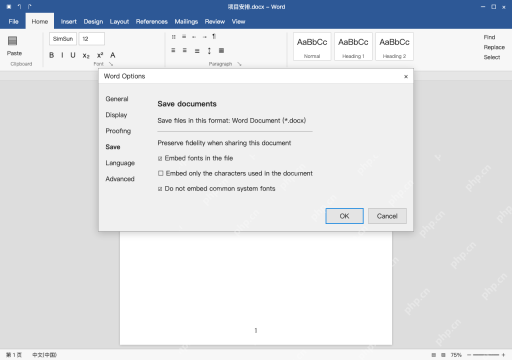Open the Paragraph dialog launcher arrow
The width and height of the screenshot is (512, 360).
click(239, 64)
